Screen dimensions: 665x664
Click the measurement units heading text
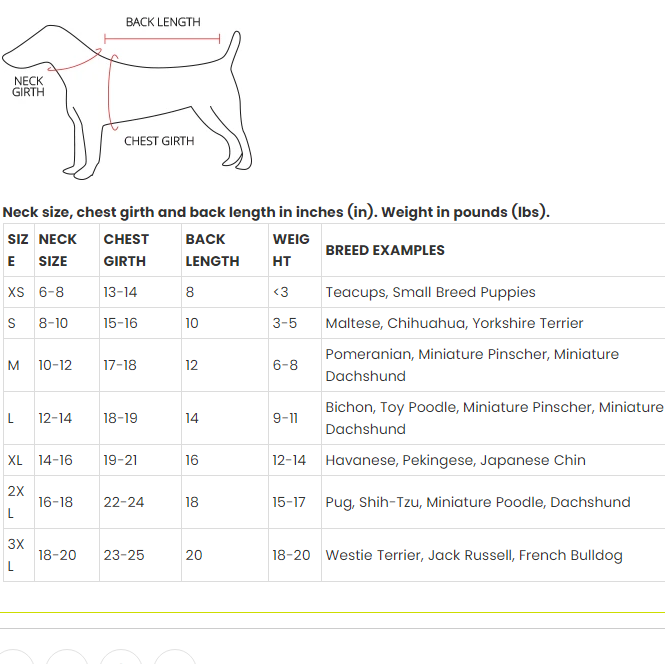coord(276,212)
